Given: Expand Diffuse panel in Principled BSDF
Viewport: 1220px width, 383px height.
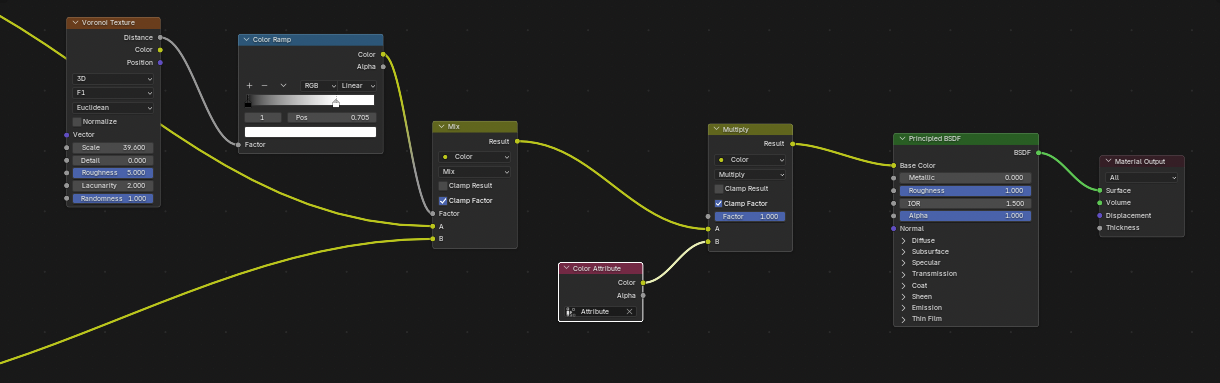Looking at the screenshot, I should coord(904,241).
